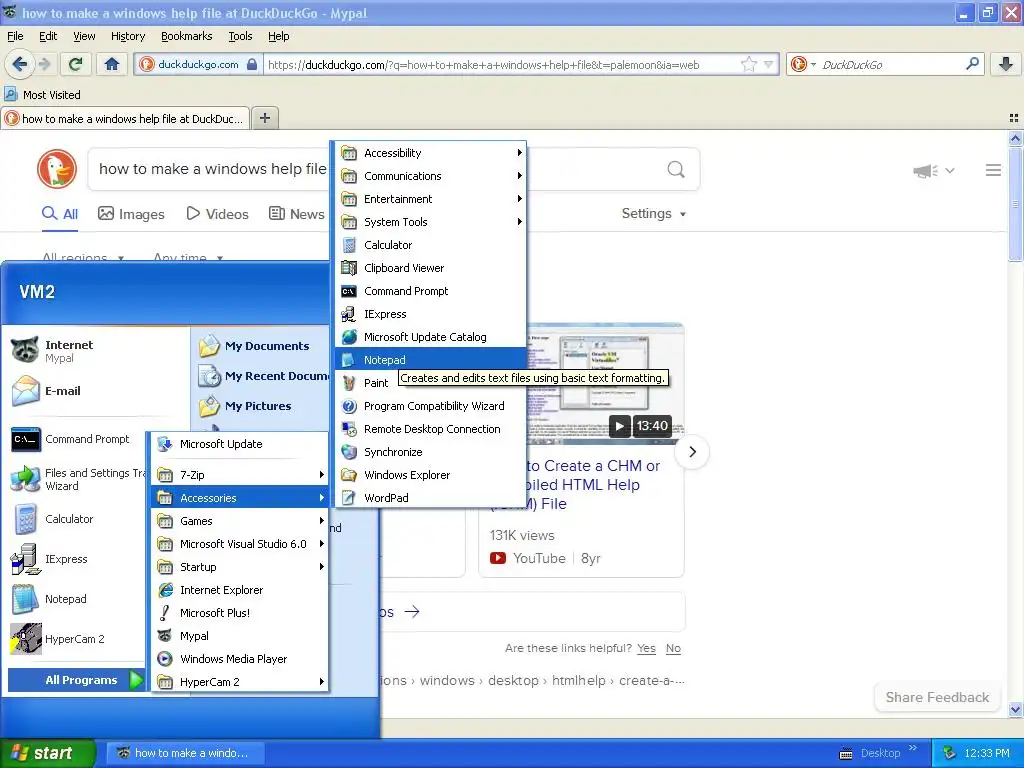This screenshot has height=768, width=1024.
Task: Open the DuckDuckGo hamburger menu
Action: pyautogui.click(x=993, y=170)
